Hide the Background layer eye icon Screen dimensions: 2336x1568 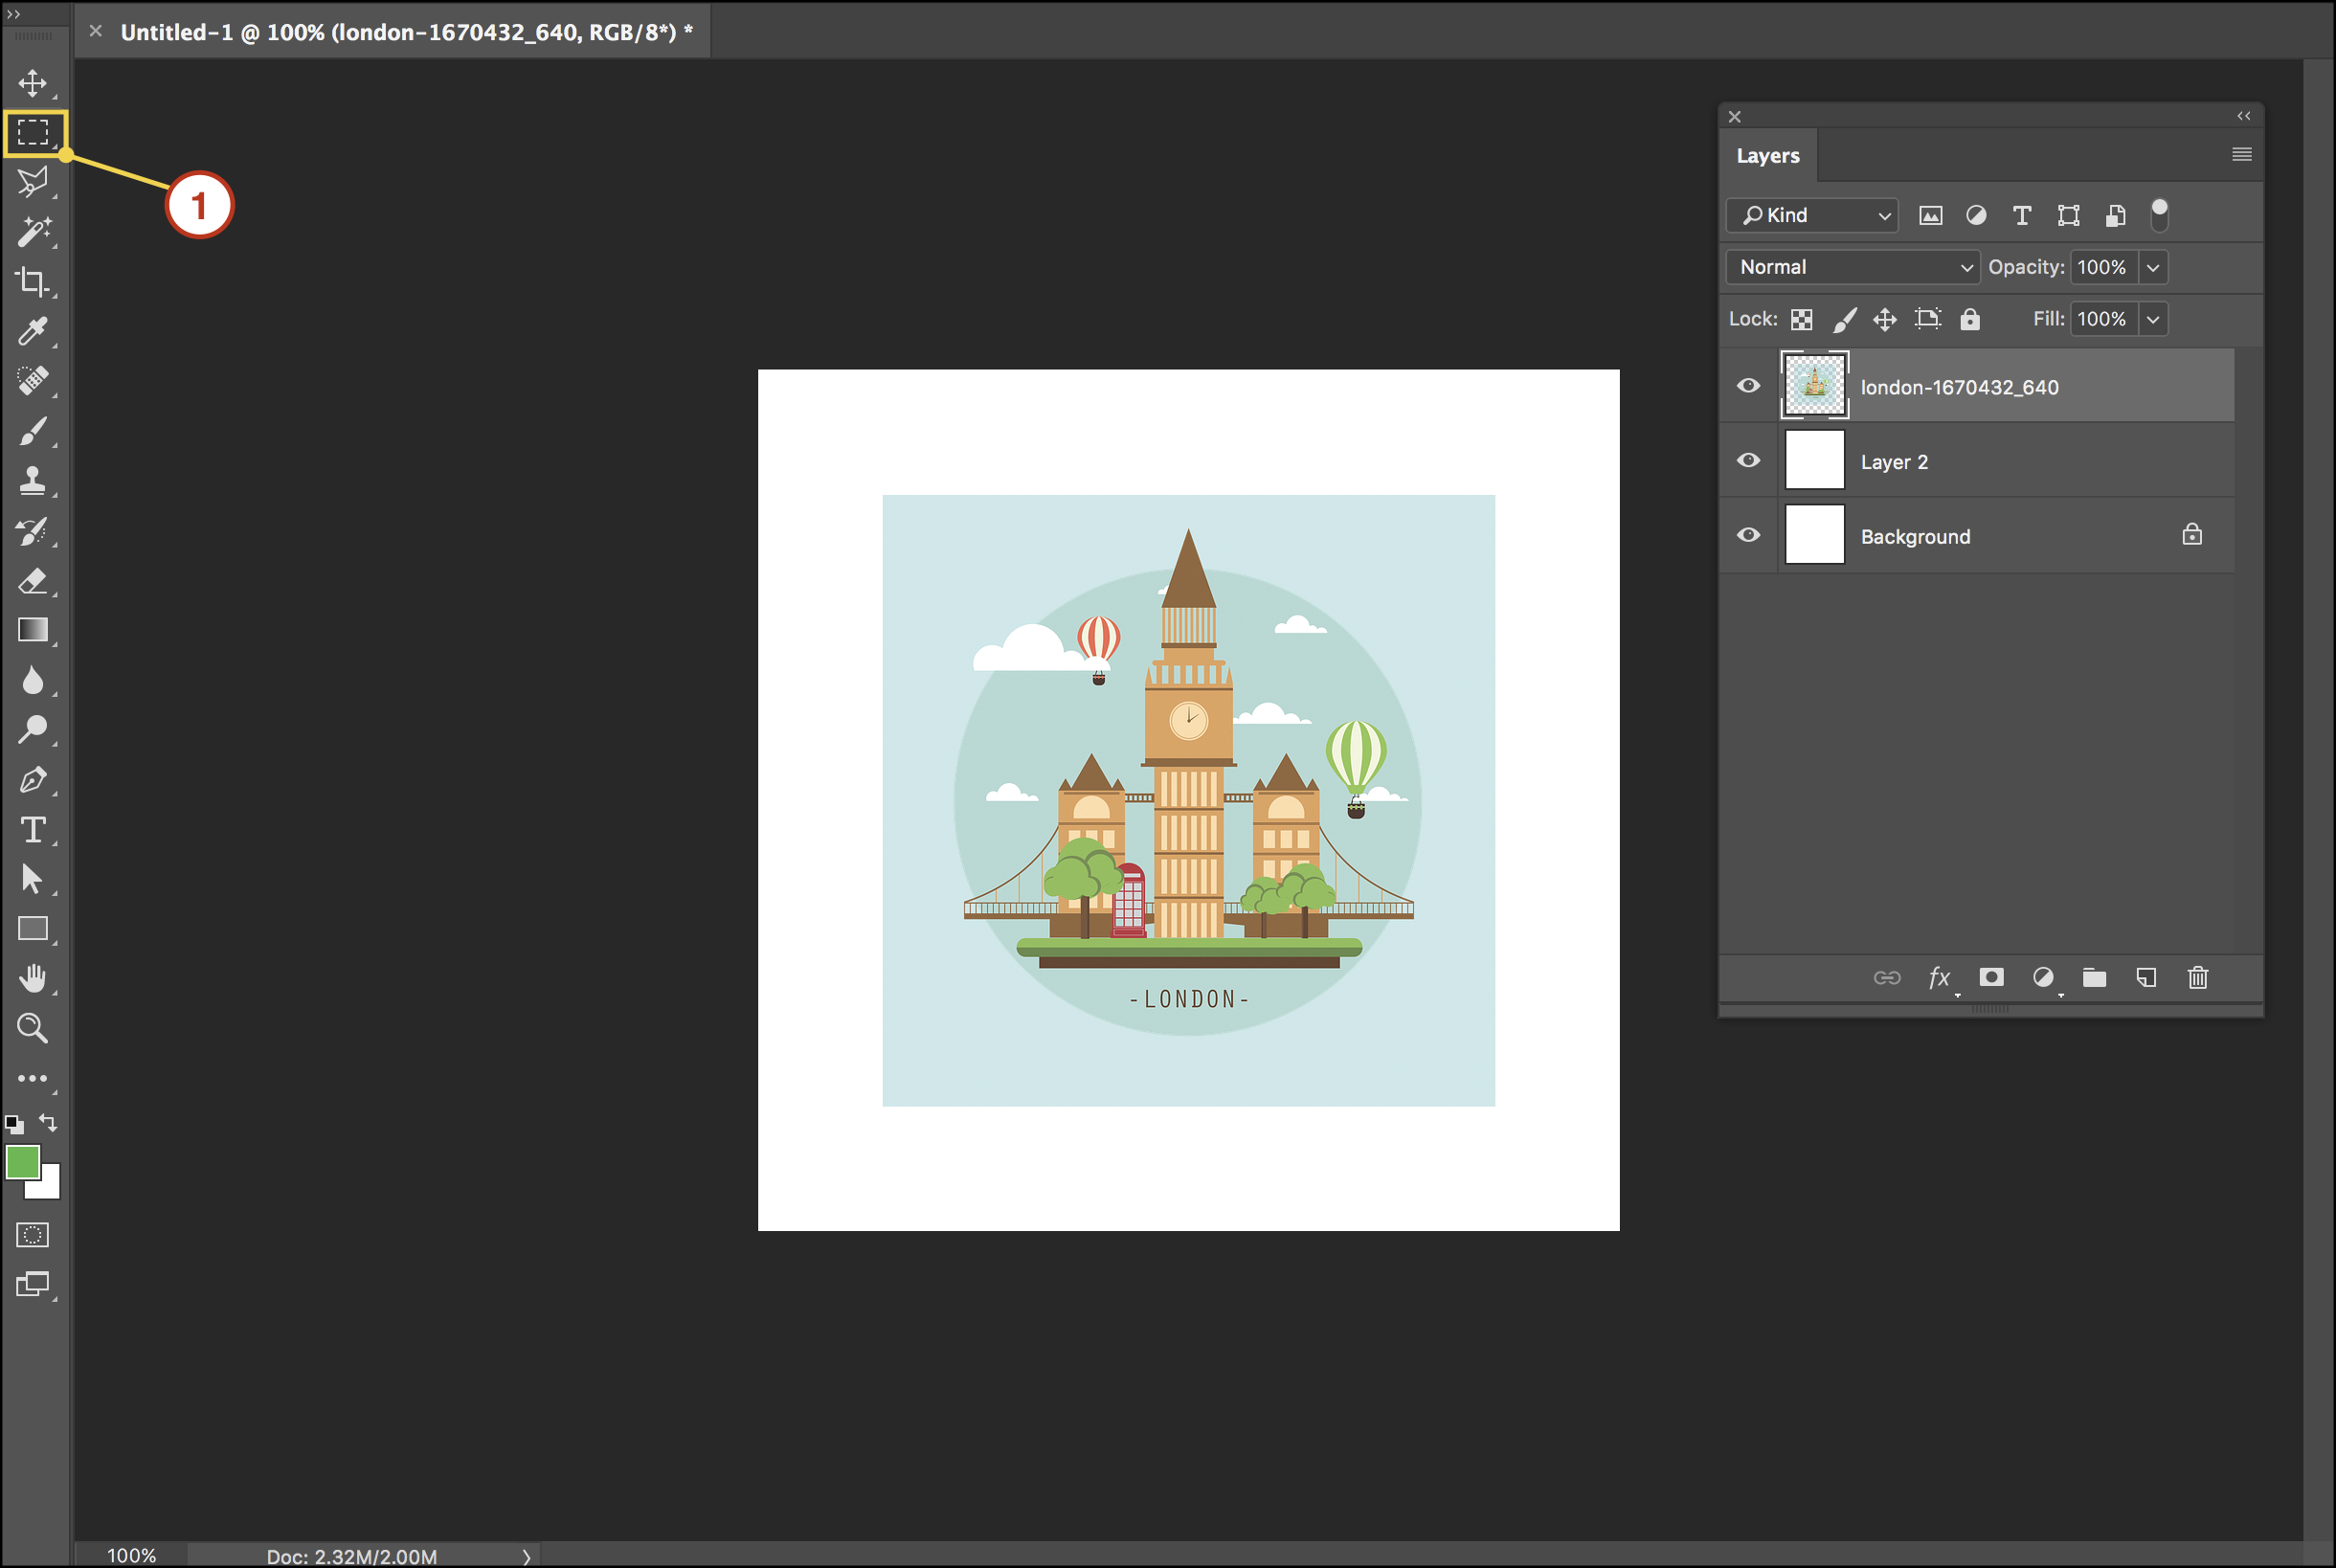(x=1748, y=535)
